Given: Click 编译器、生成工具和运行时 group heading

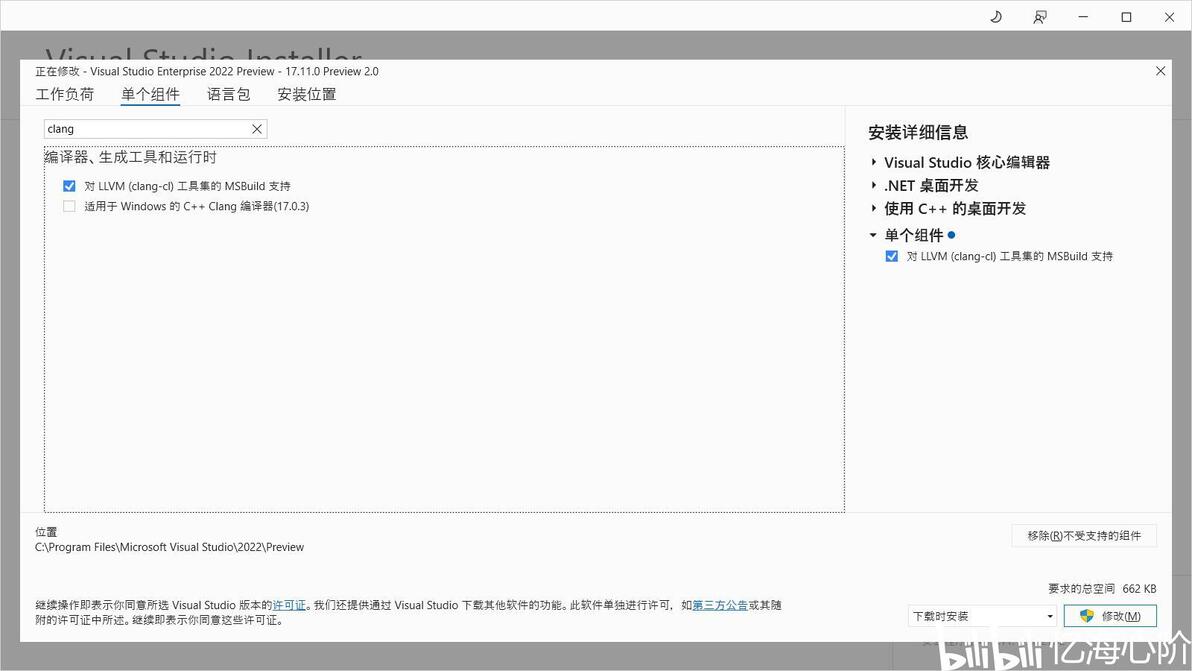Looking at the screenshot, I should click(131, 157).
